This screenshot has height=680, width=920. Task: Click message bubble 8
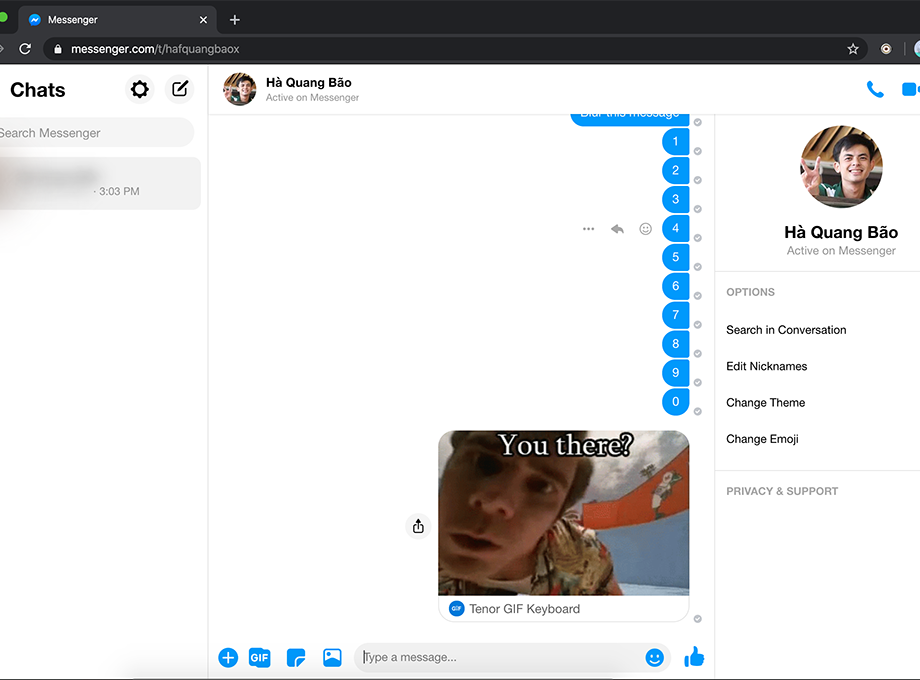675,344
